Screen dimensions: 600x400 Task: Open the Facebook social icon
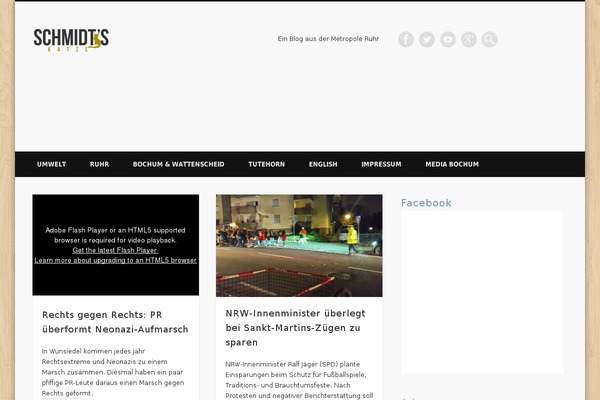406,39
